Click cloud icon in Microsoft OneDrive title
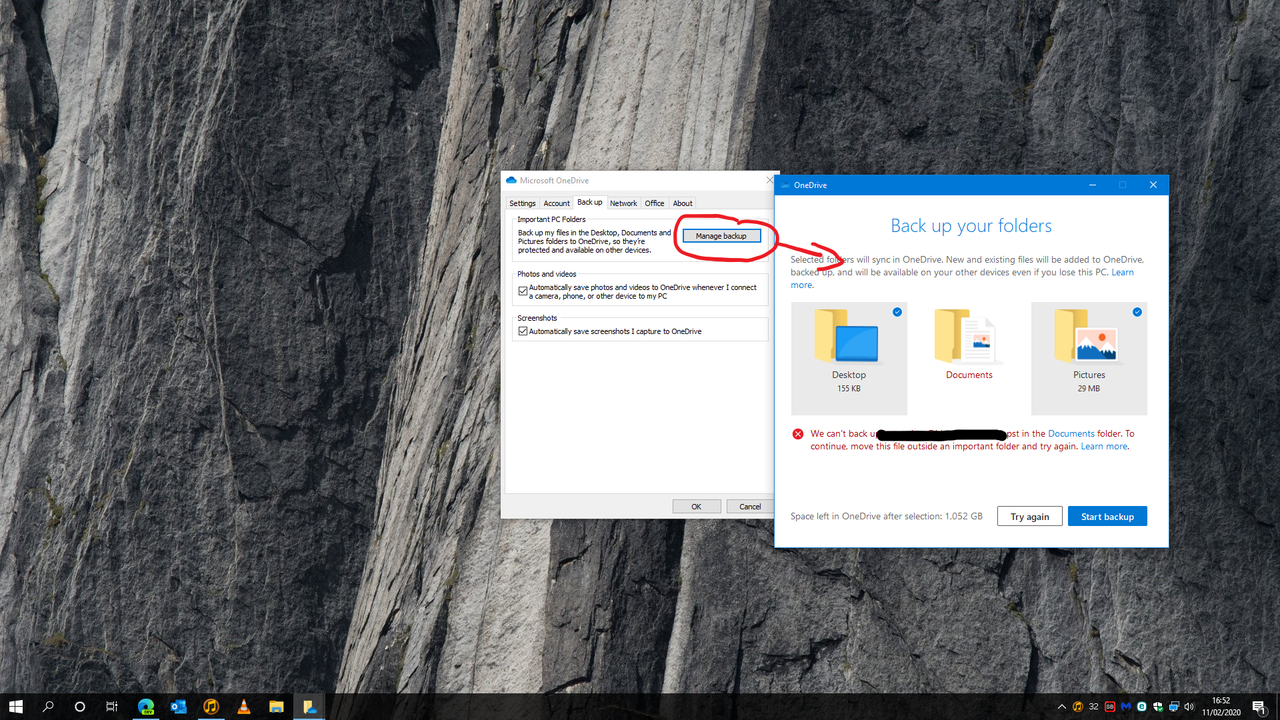 pyautogui.click(x=511, y=180)
